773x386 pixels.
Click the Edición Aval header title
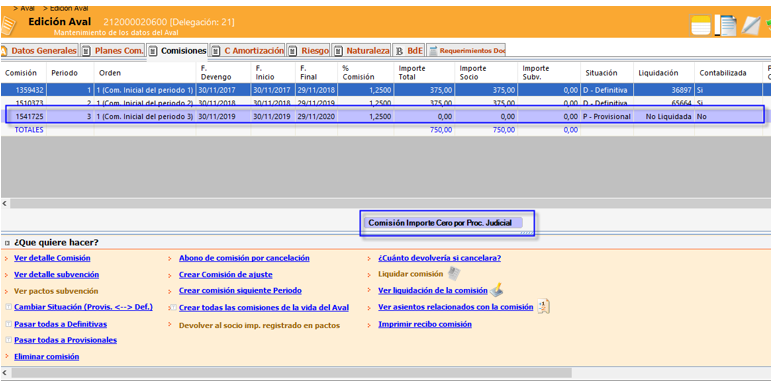tap(60, 22)
